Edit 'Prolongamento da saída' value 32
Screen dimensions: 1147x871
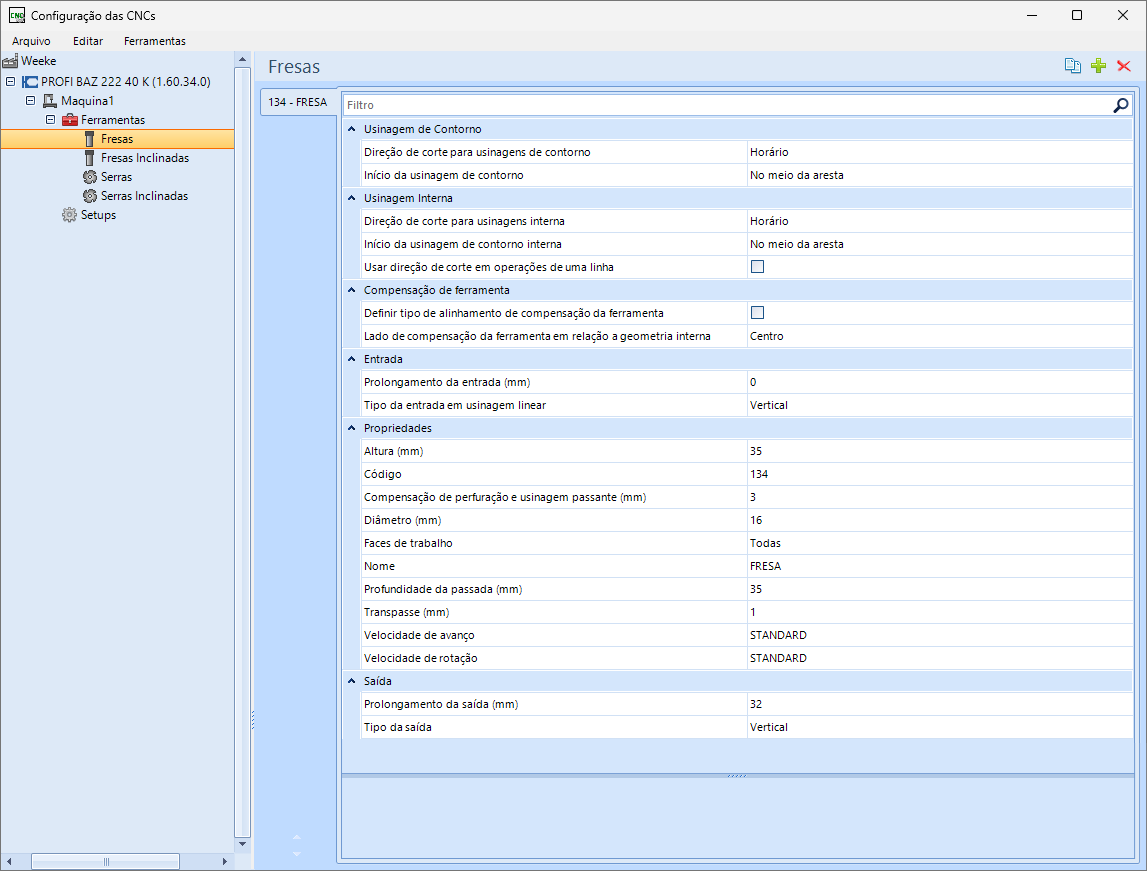pyautogui.click(x=940, y=705)
